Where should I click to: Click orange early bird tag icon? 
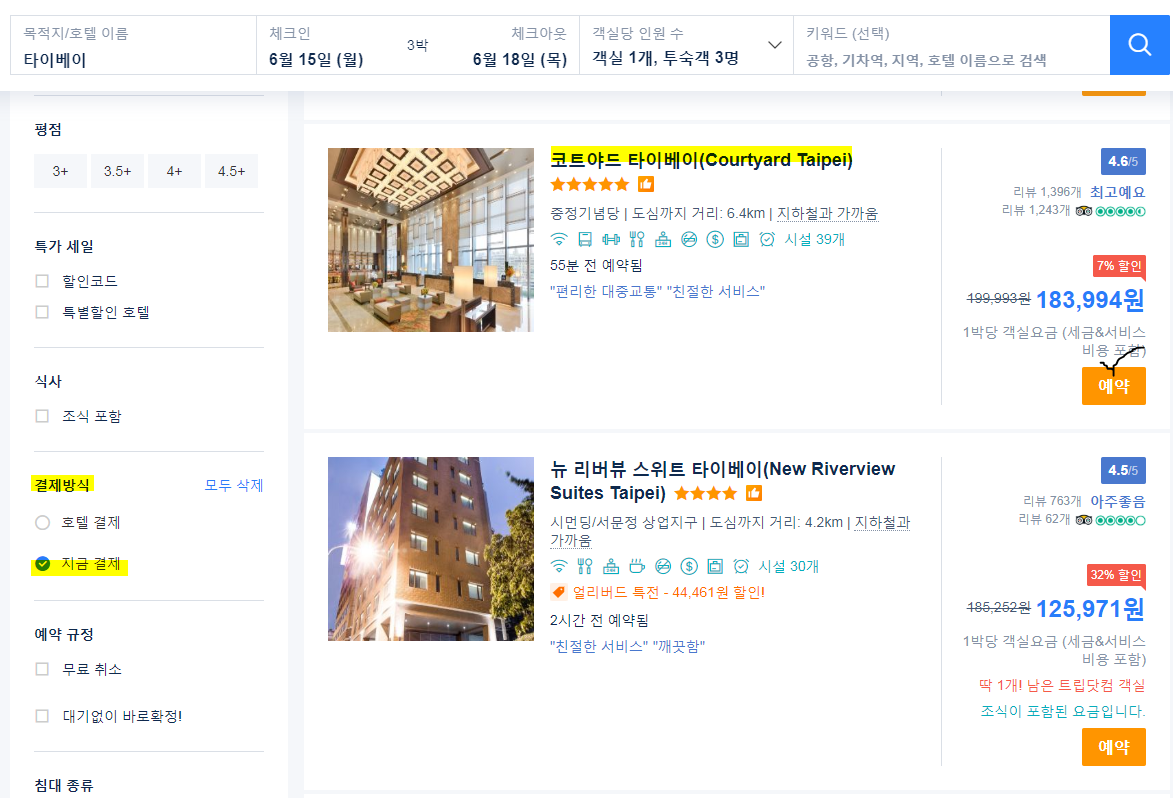[x=559, y=592]
